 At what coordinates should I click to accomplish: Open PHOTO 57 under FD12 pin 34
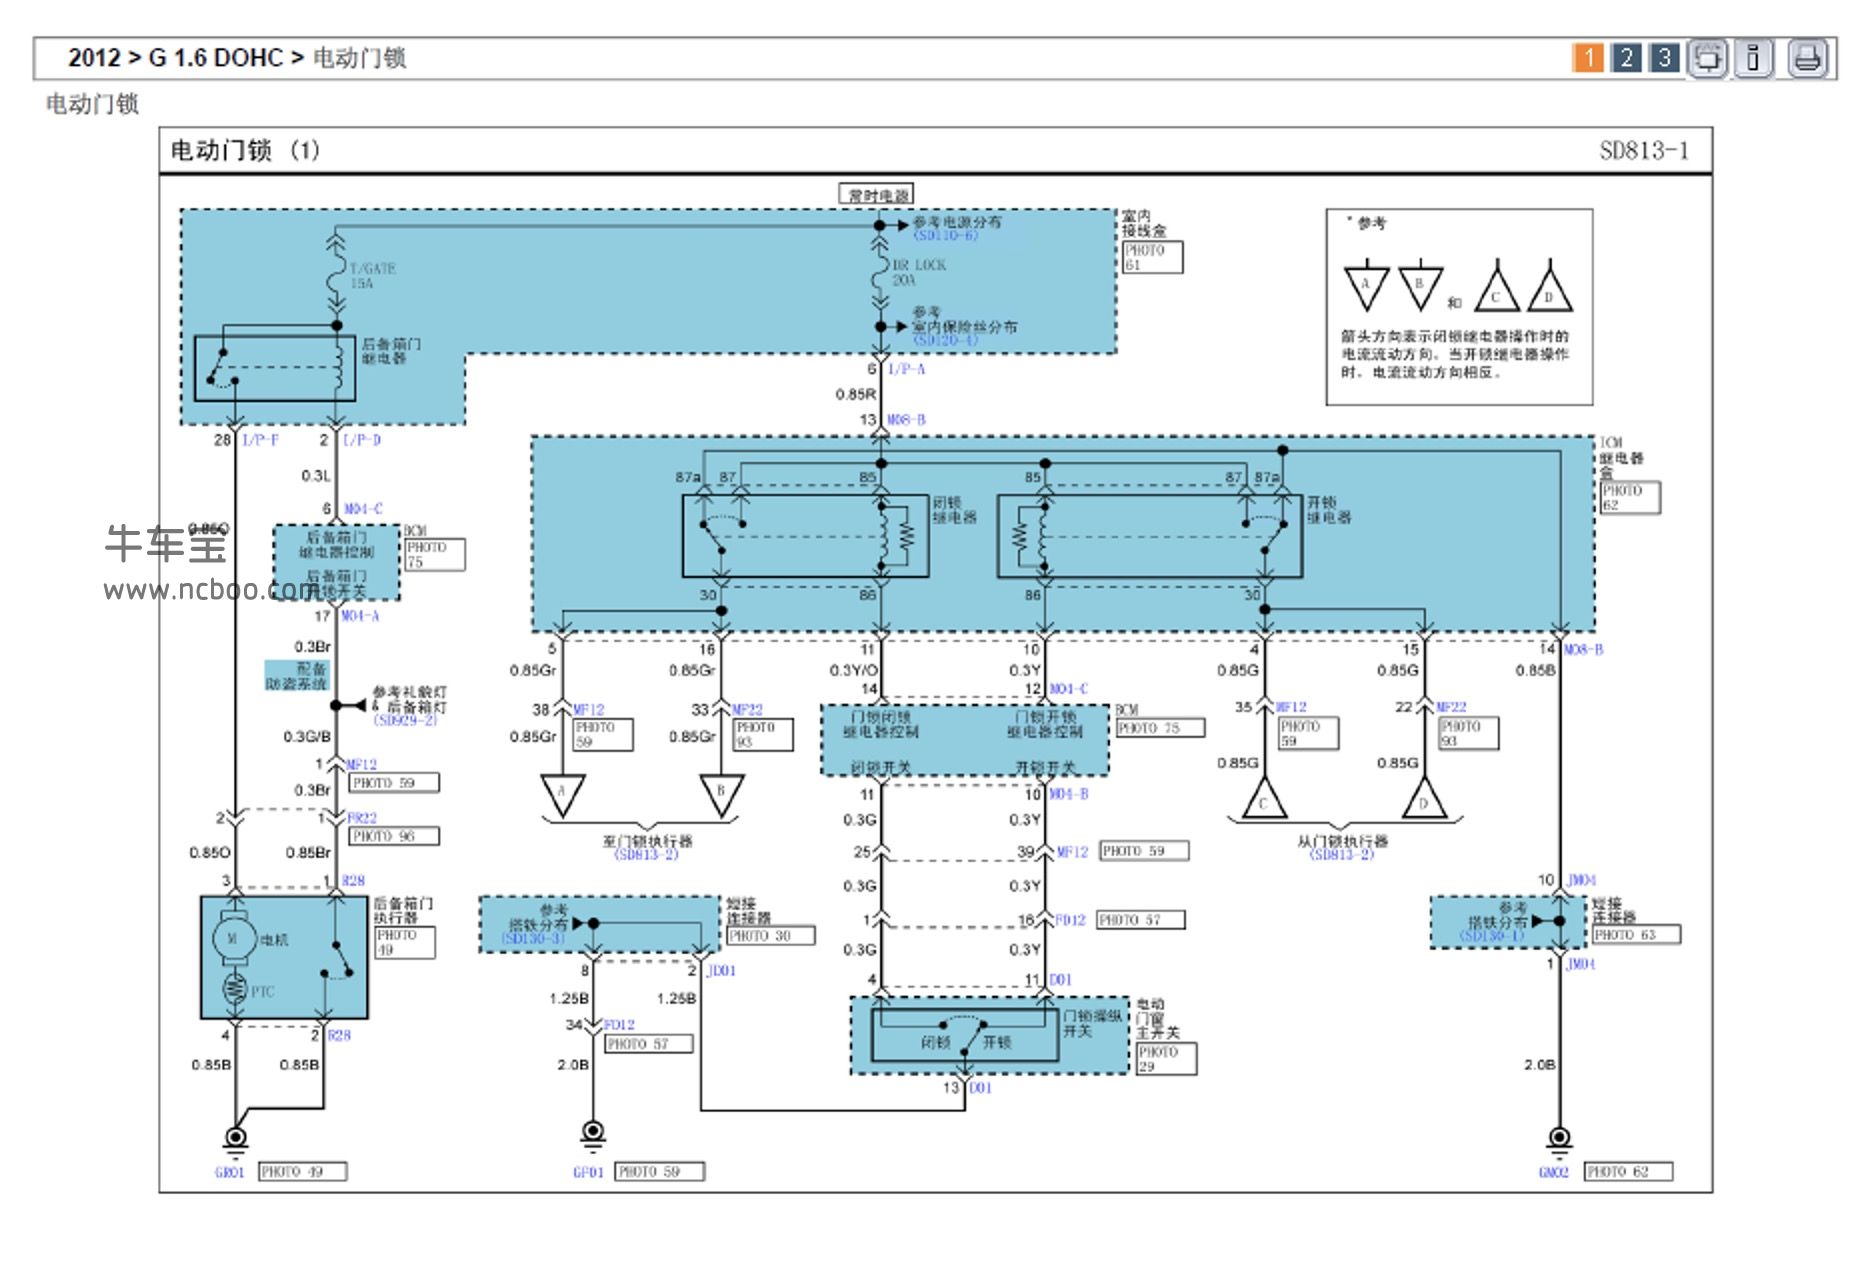[649, 1044]
